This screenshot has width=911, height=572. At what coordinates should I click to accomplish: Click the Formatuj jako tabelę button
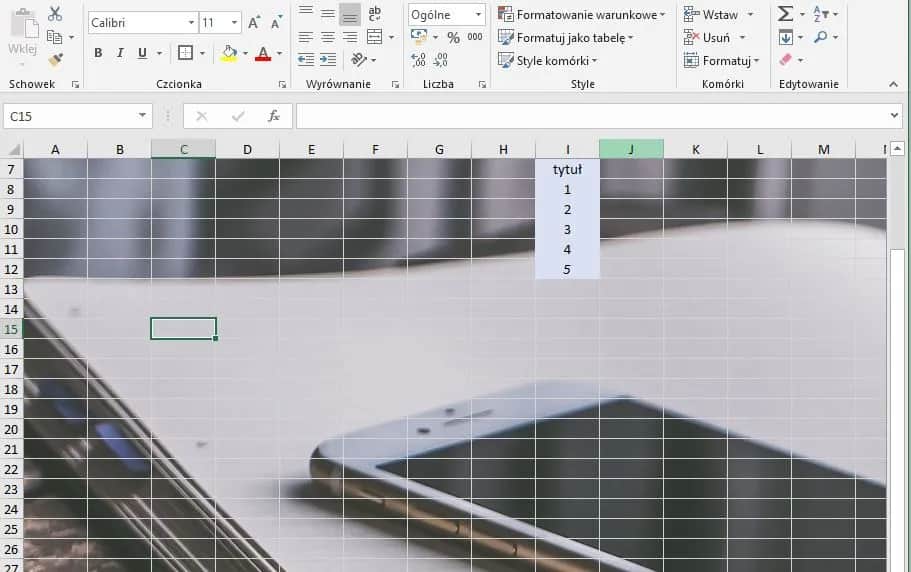(566, 38)
